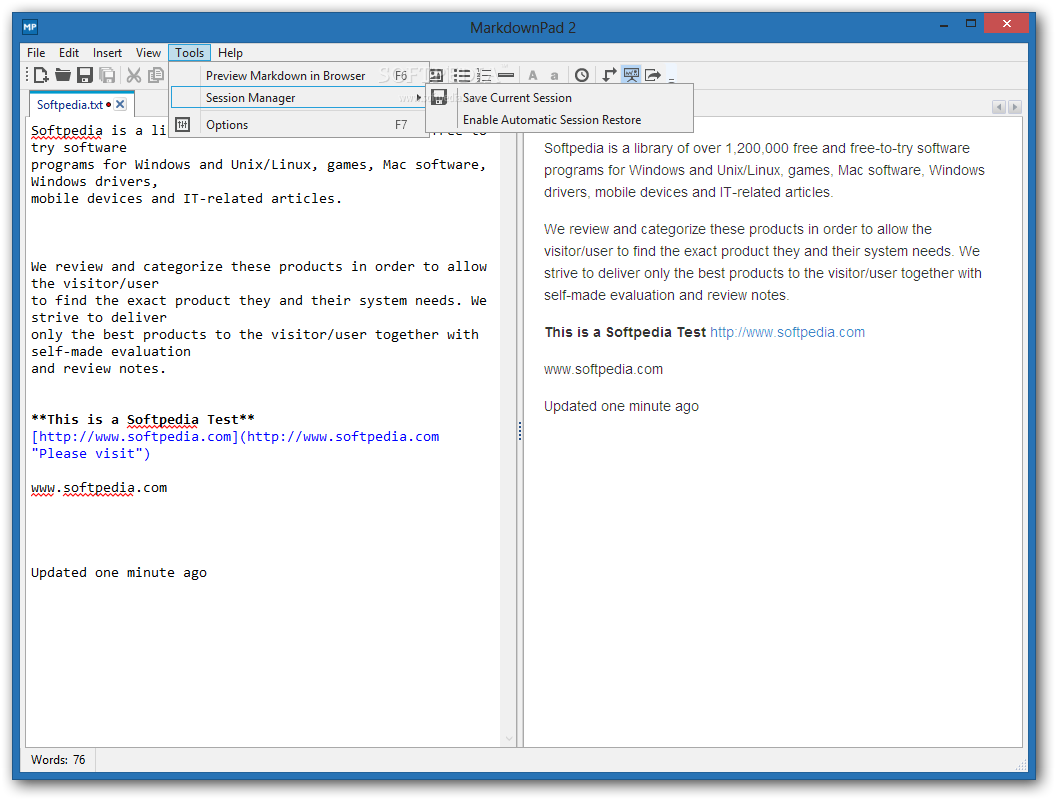
Task: Click "**This is a Softpedia Test**" in editor
Action: click(143, 420)
